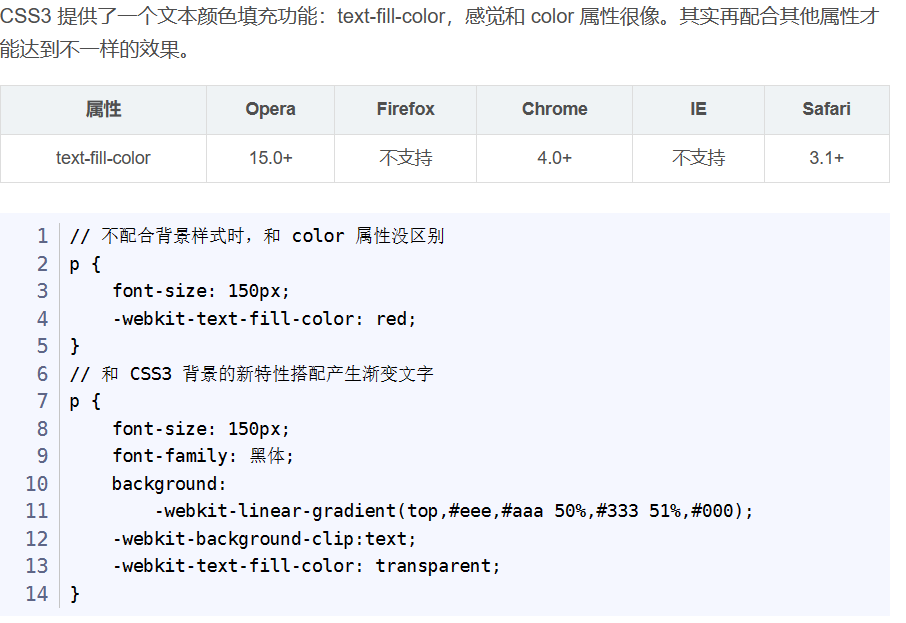The height and width of the screenshot is (623, 906).
Task: Click the 15.0+ Opera version cell
Action: [x=270, y=158]
